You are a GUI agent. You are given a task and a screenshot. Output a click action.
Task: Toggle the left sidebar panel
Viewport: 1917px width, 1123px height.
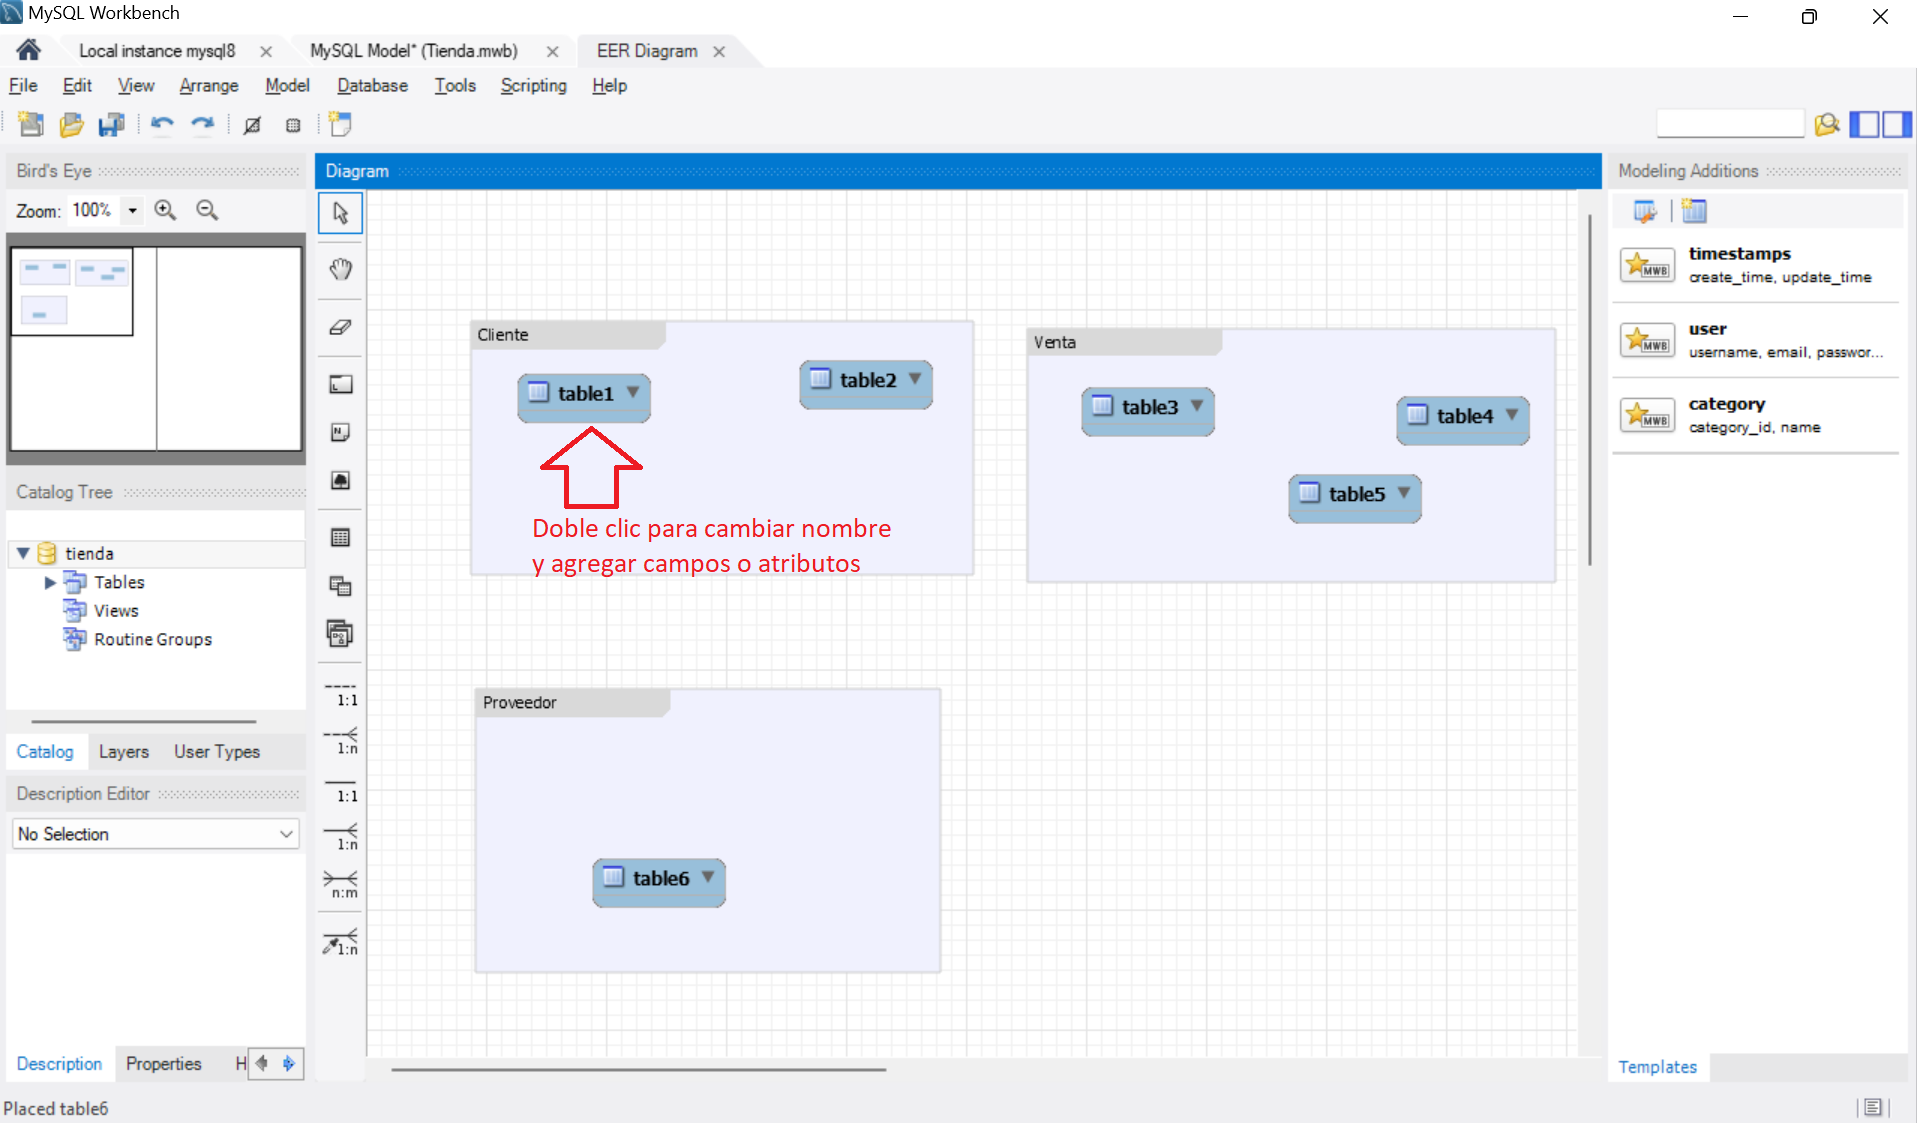click(x=1864, y=124)
